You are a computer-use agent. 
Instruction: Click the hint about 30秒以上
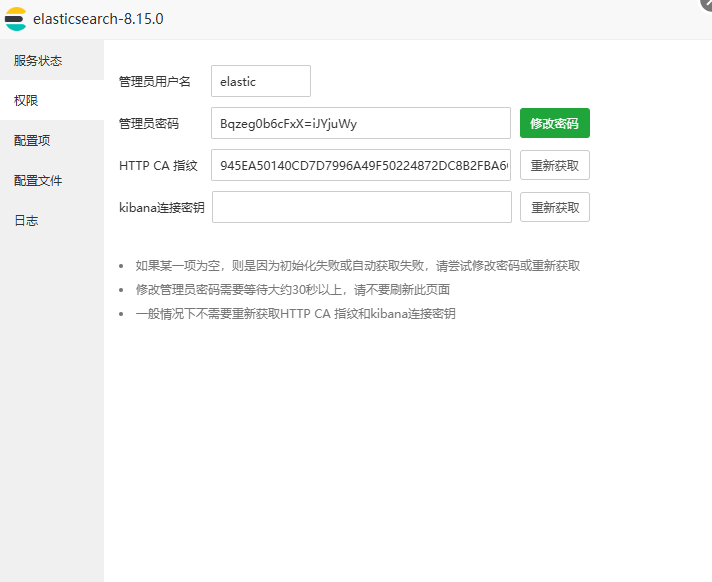point(292,290)
